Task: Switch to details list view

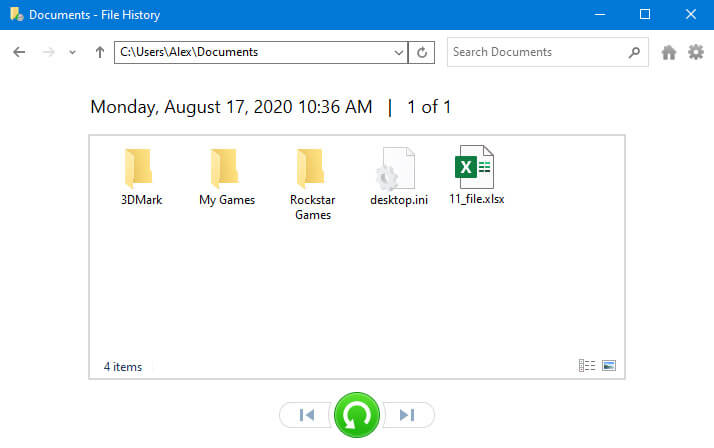Action: click(x=587, y=366)
